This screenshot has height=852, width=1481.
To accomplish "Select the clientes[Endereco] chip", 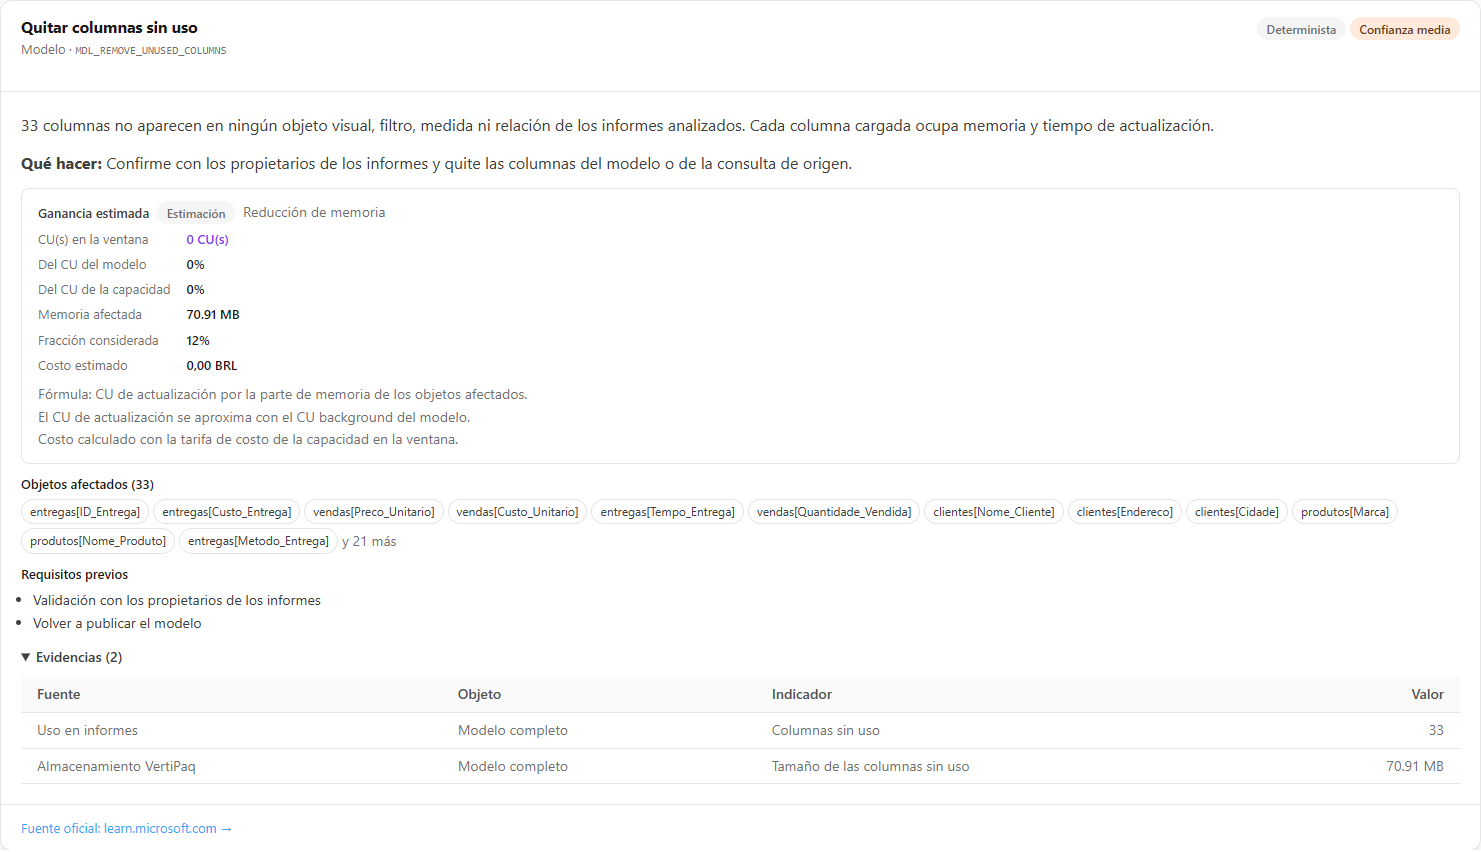I will pyautogui.click(x=1125, y=512).
